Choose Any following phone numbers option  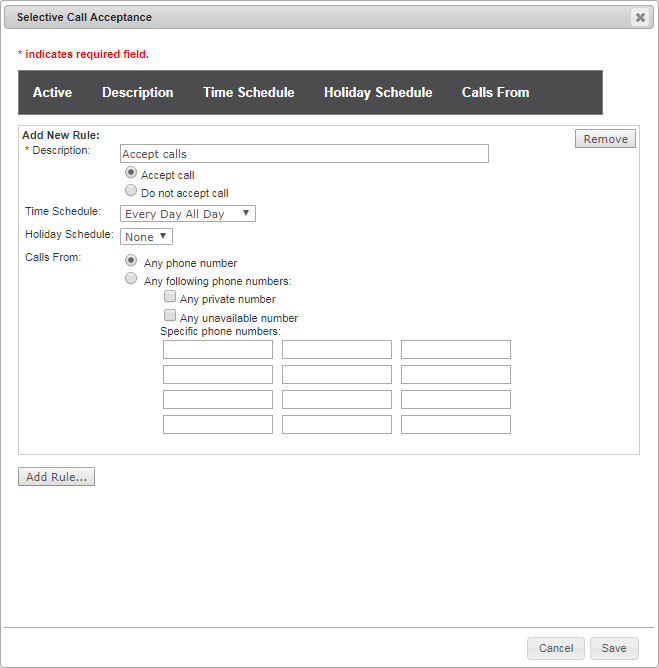point(131,279)
